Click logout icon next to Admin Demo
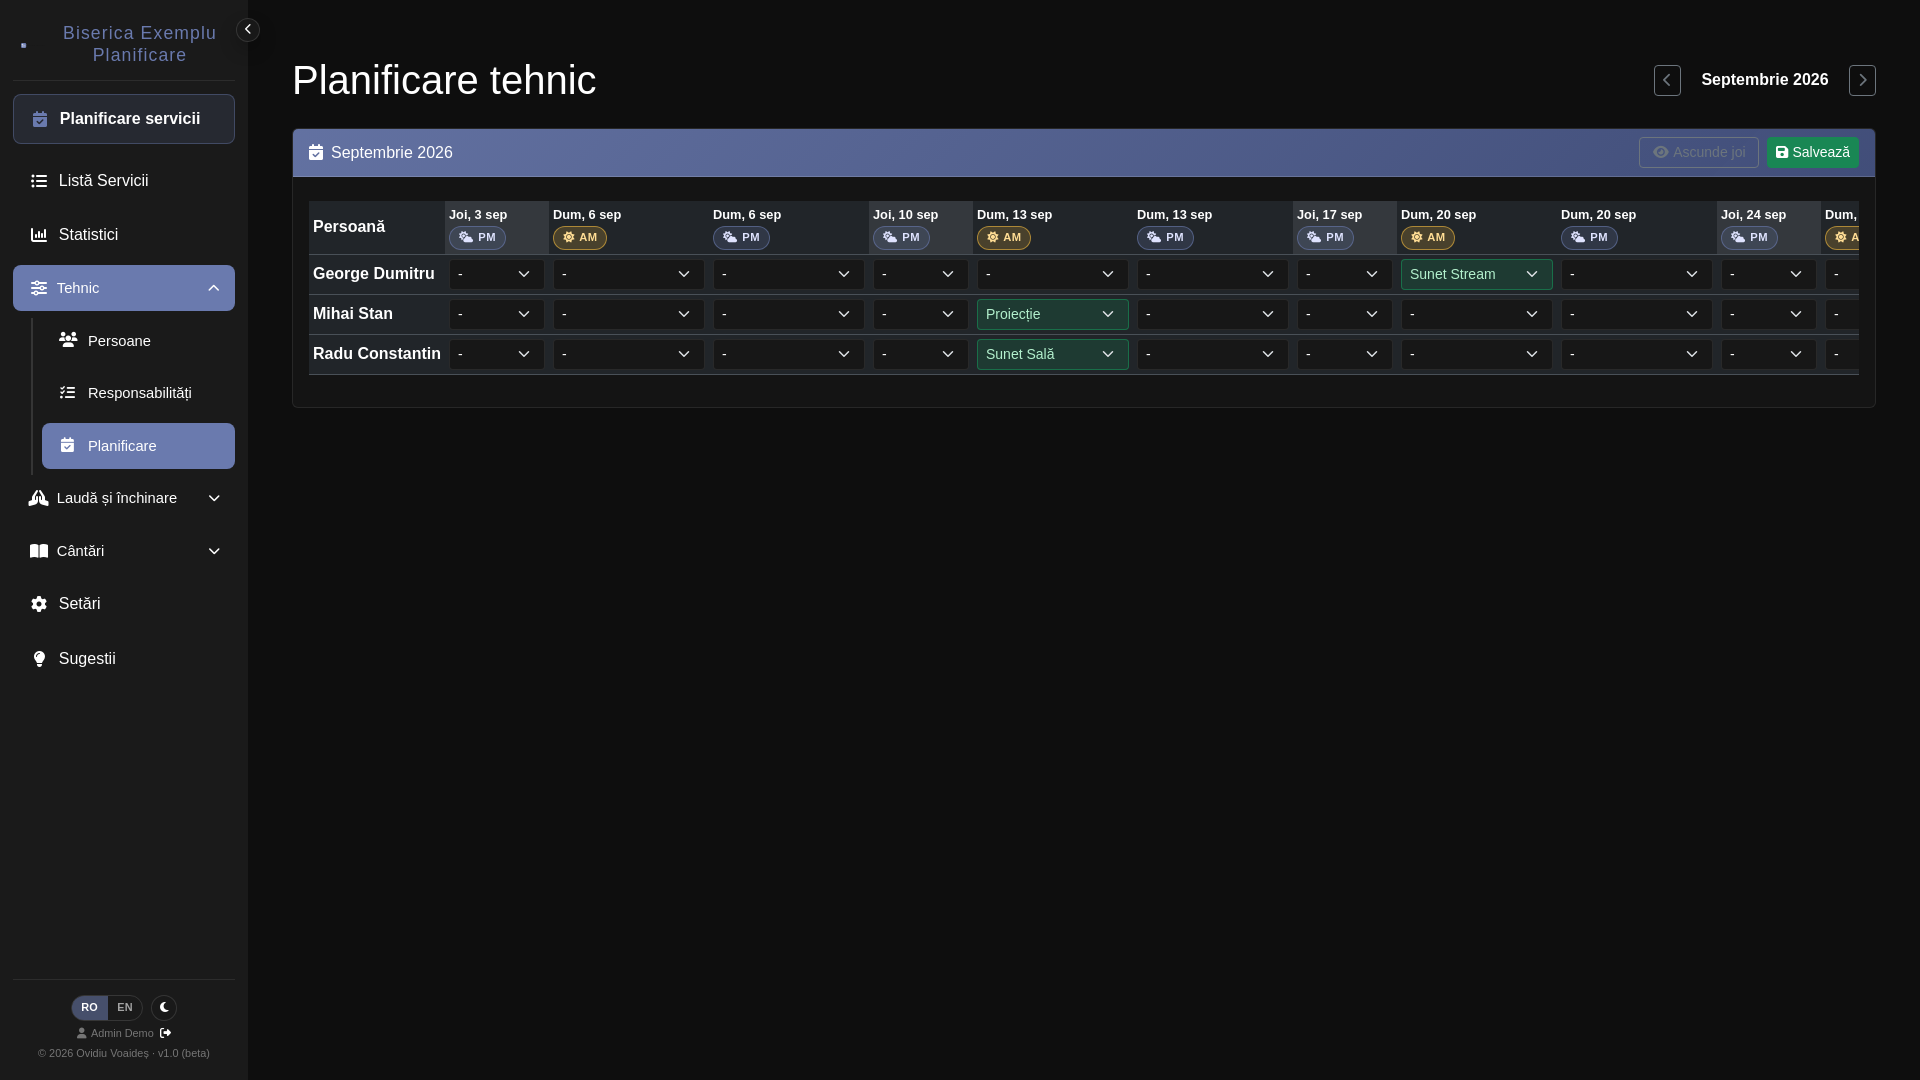This screenshot has height=1080, width=1920. coord(166,1033)
